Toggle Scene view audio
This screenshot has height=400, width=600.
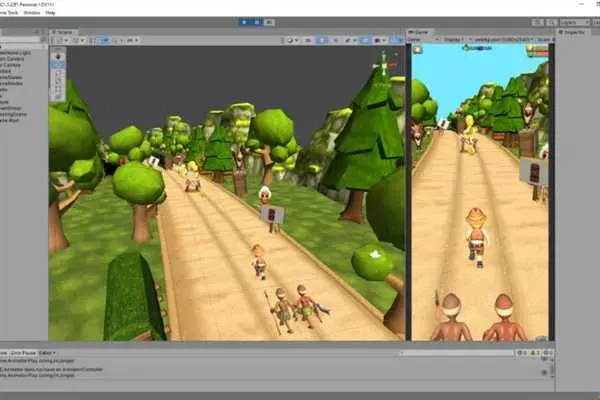(x=335, y=40)
